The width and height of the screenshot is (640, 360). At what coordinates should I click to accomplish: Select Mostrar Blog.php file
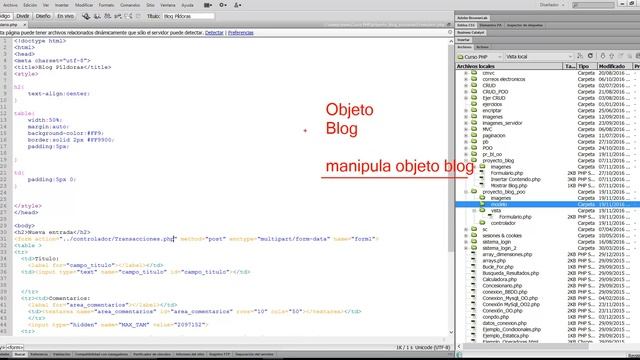(x=509, y=185)
